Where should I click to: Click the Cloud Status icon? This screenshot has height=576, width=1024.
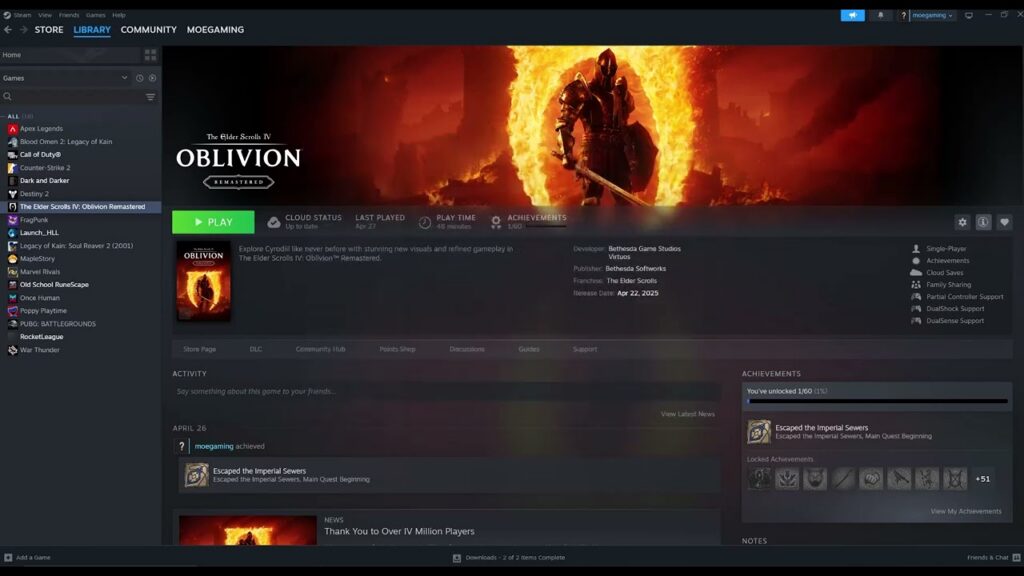click(274, 223)
